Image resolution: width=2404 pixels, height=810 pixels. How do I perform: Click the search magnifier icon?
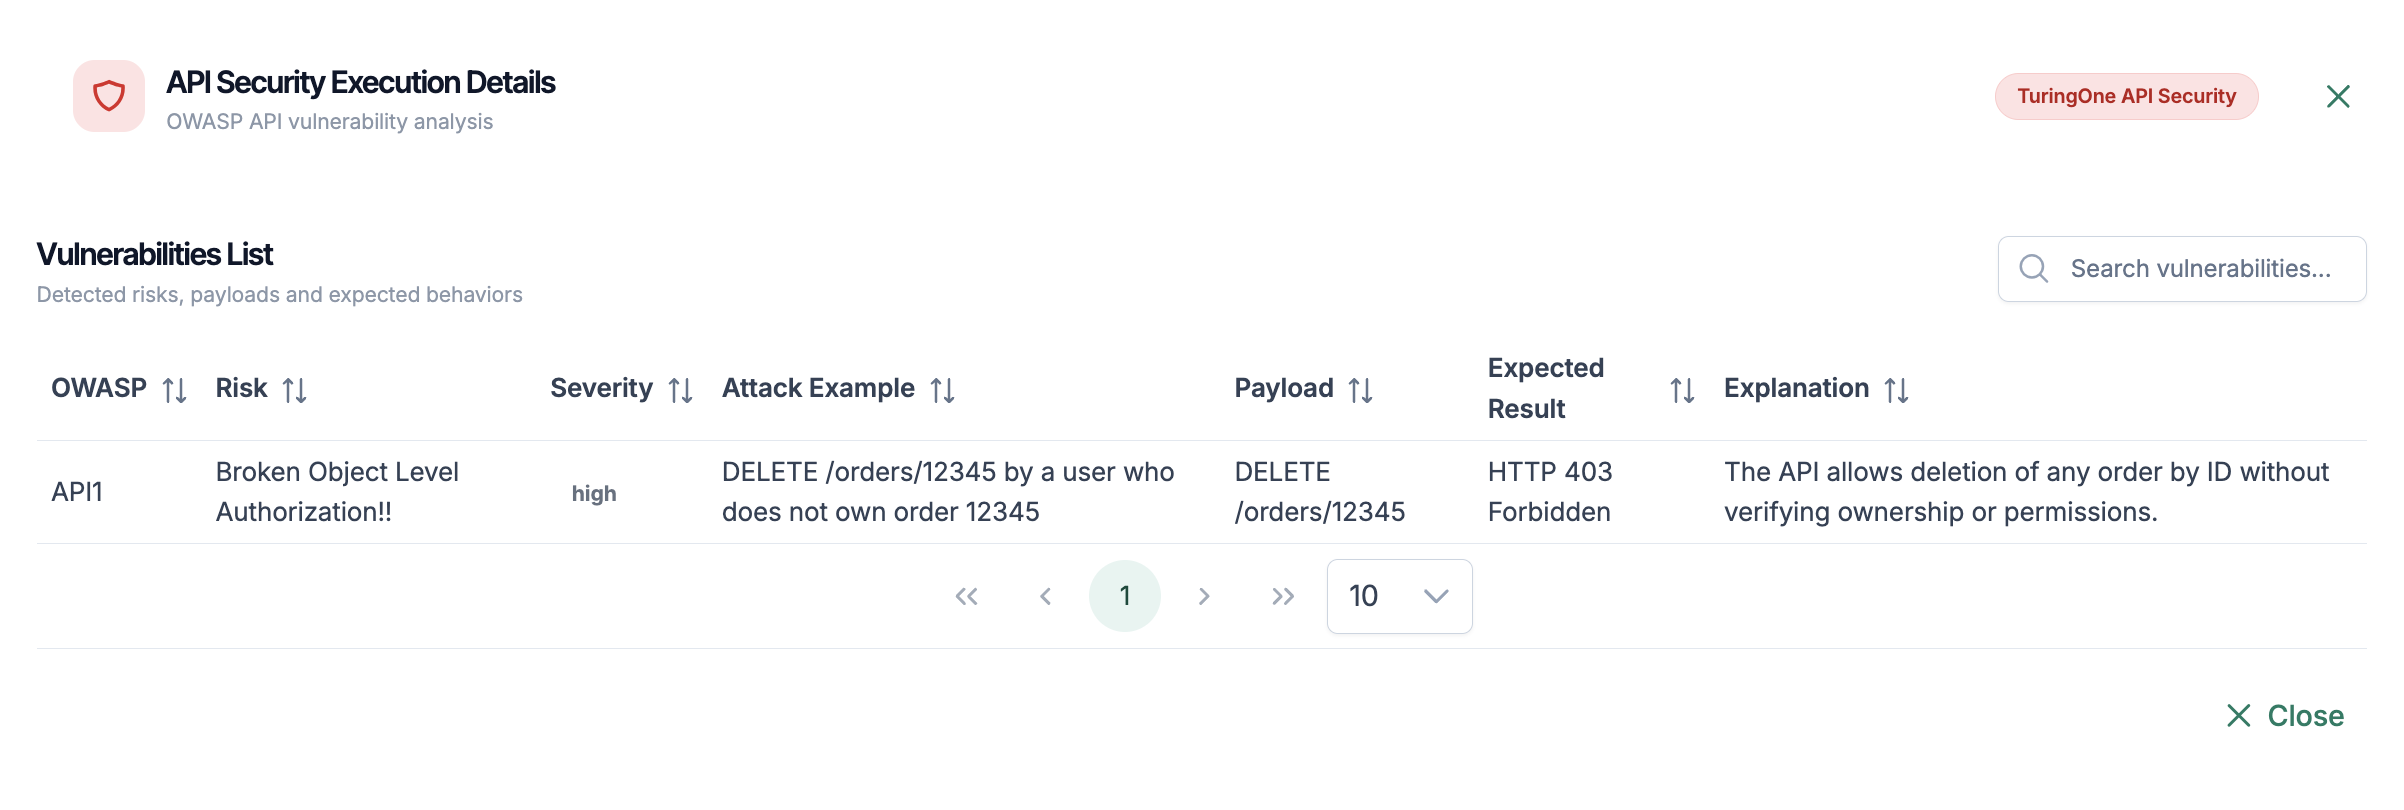(x=2033, y=268)
